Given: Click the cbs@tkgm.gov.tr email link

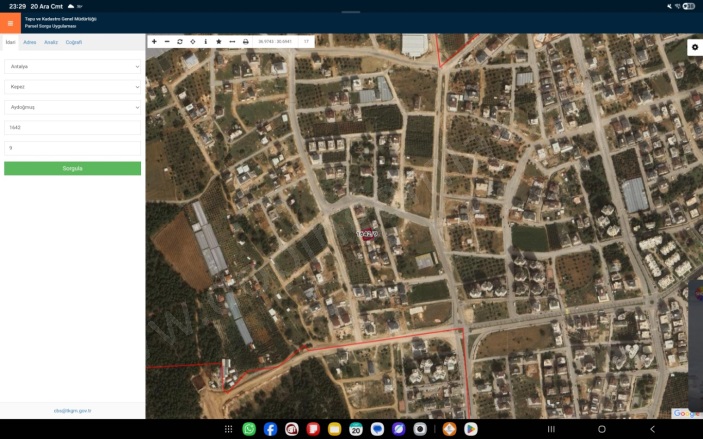Looking at the screenshot, I should click(72, 410).
